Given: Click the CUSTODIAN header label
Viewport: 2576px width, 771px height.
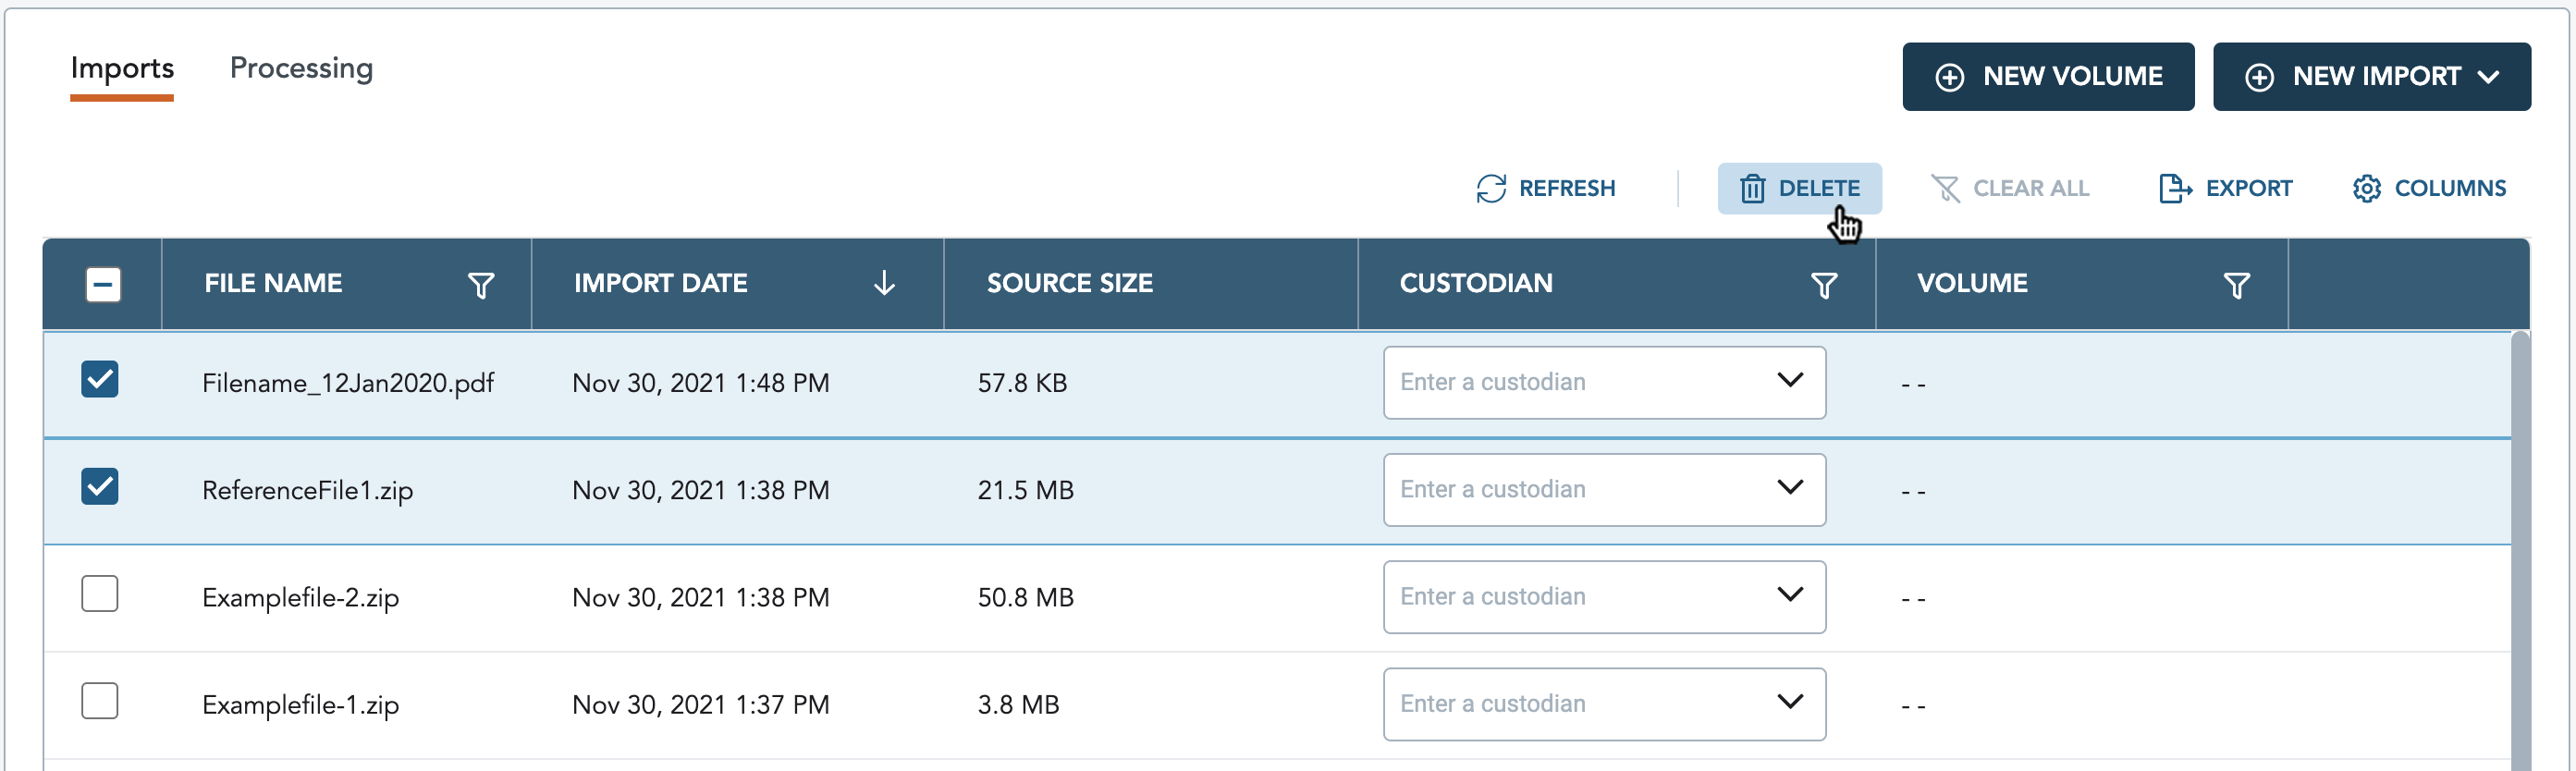Looking at the screenshot, I should [x=1476, y=283].
